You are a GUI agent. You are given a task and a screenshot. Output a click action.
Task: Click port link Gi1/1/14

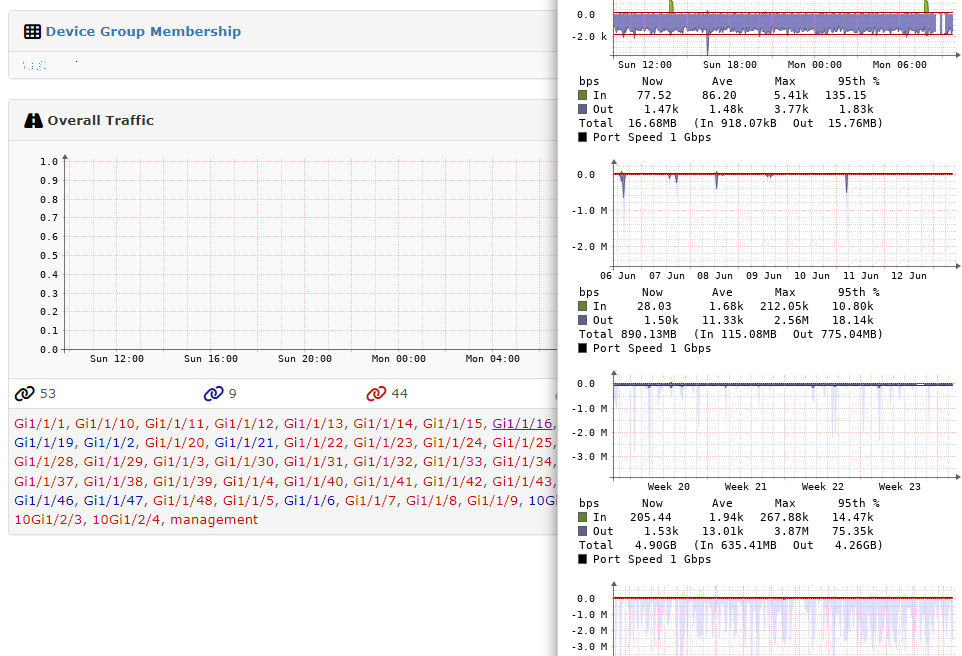(383, 423)
